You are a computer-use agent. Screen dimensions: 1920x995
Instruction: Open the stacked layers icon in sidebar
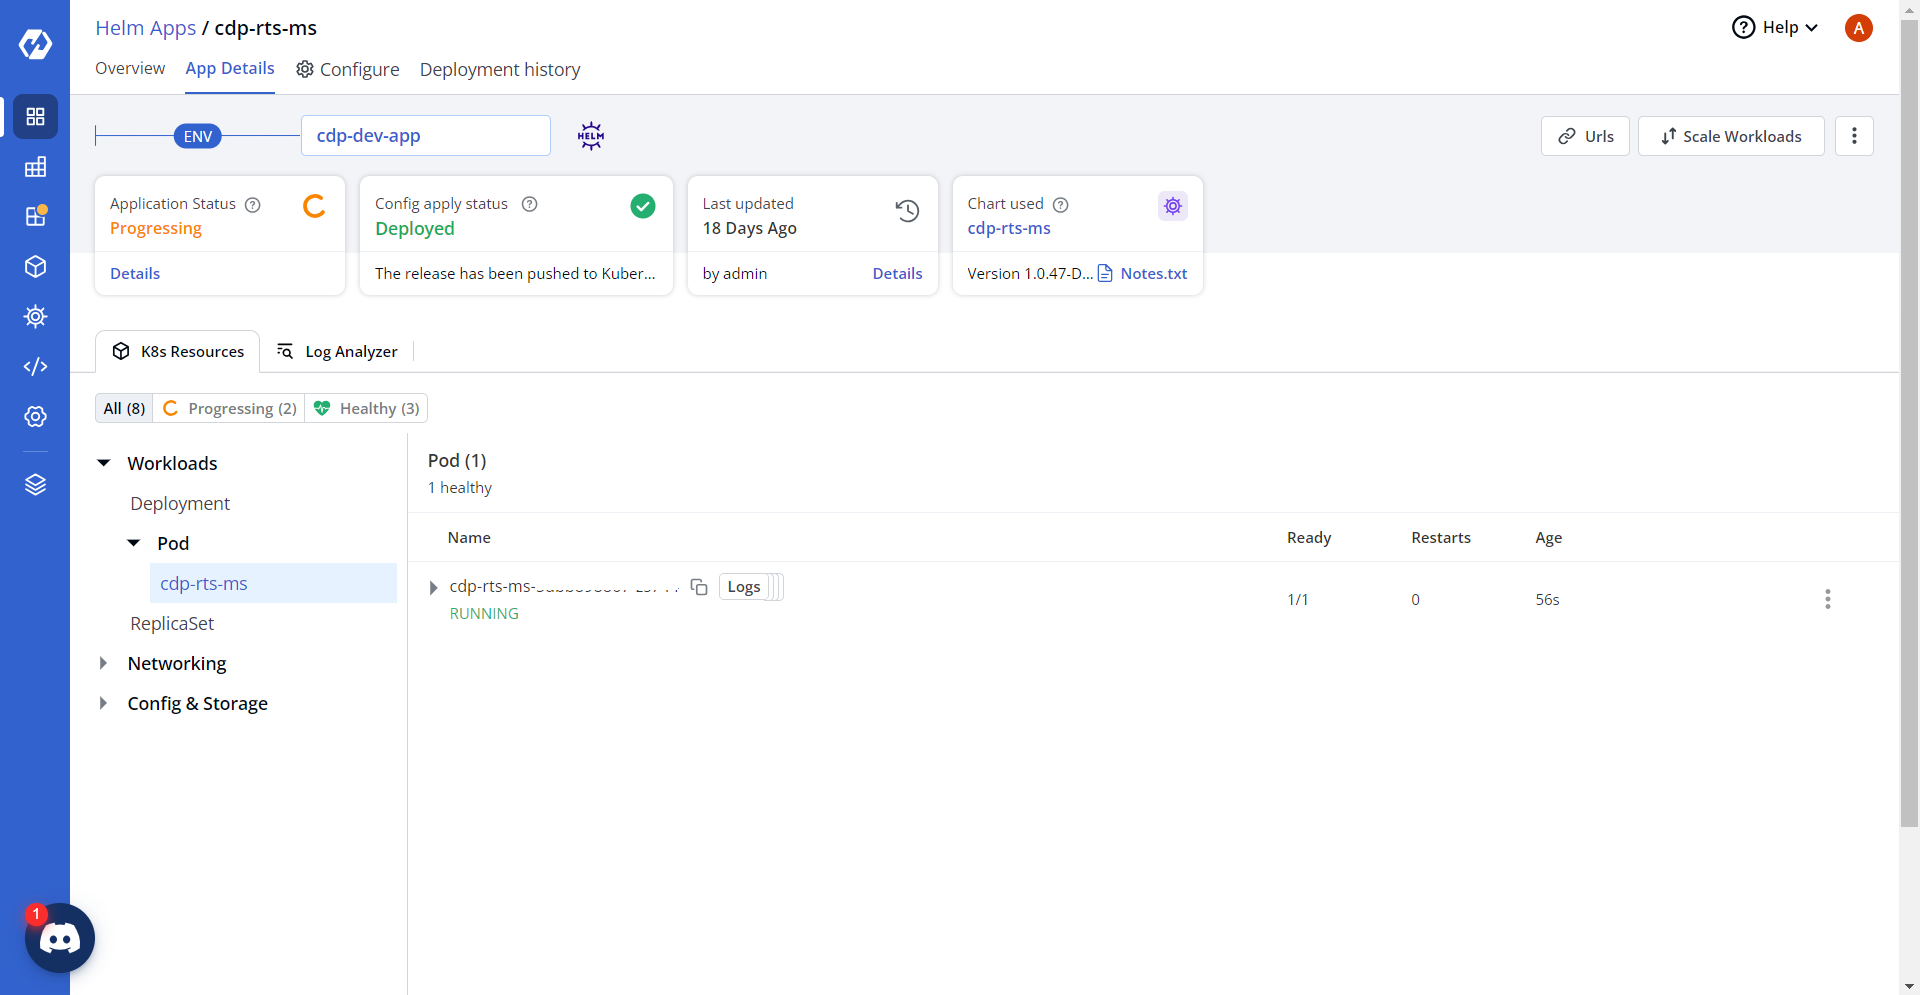click(x=35, y=485)
